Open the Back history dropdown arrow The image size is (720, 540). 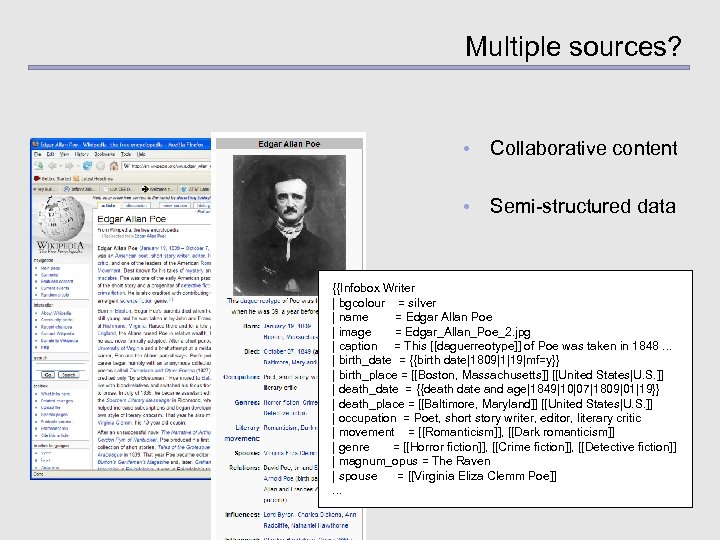(x=61, y=166)
